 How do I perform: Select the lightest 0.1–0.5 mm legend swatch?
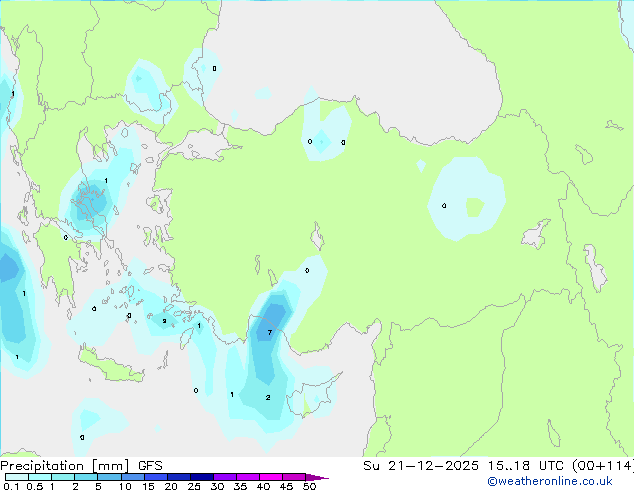[17, 477]
